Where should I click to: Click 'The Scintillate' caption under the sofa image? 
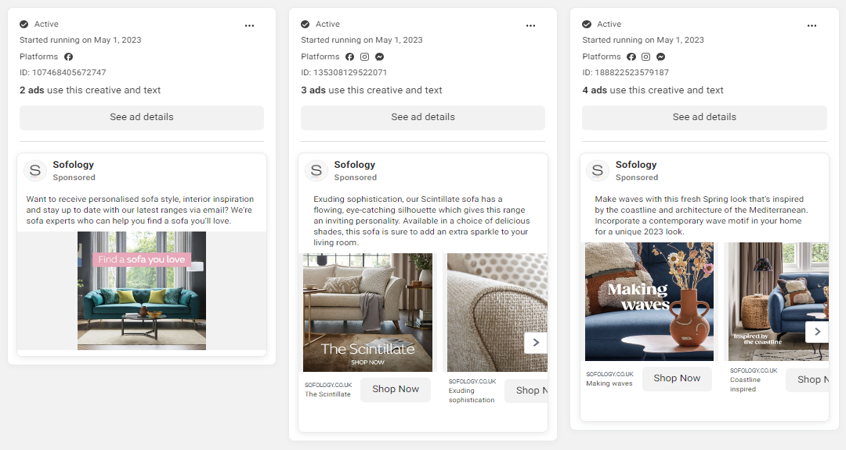(x=328, y=394)
